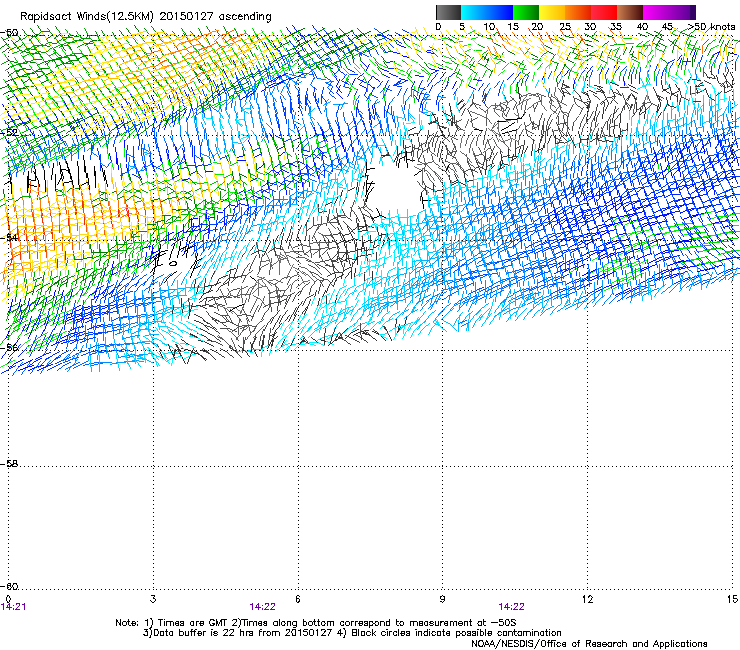Click the '0' label under the colorbar
This screenshot has height=650, width=740.
click(438, 27)
